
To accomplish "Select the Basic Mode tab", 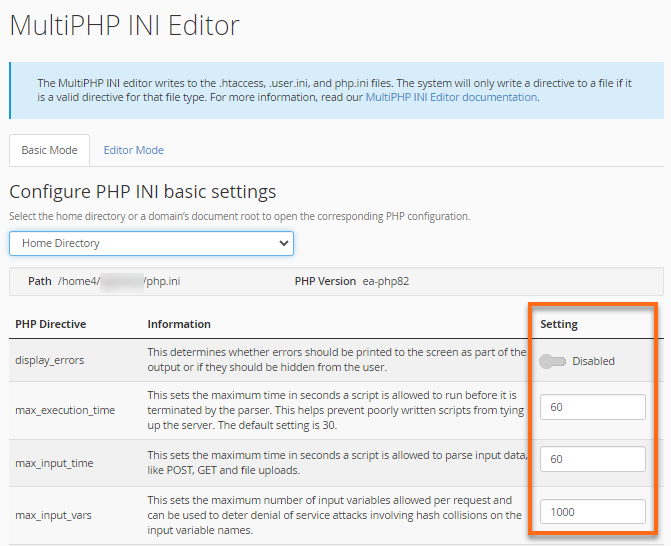I will tap(49, 150).
